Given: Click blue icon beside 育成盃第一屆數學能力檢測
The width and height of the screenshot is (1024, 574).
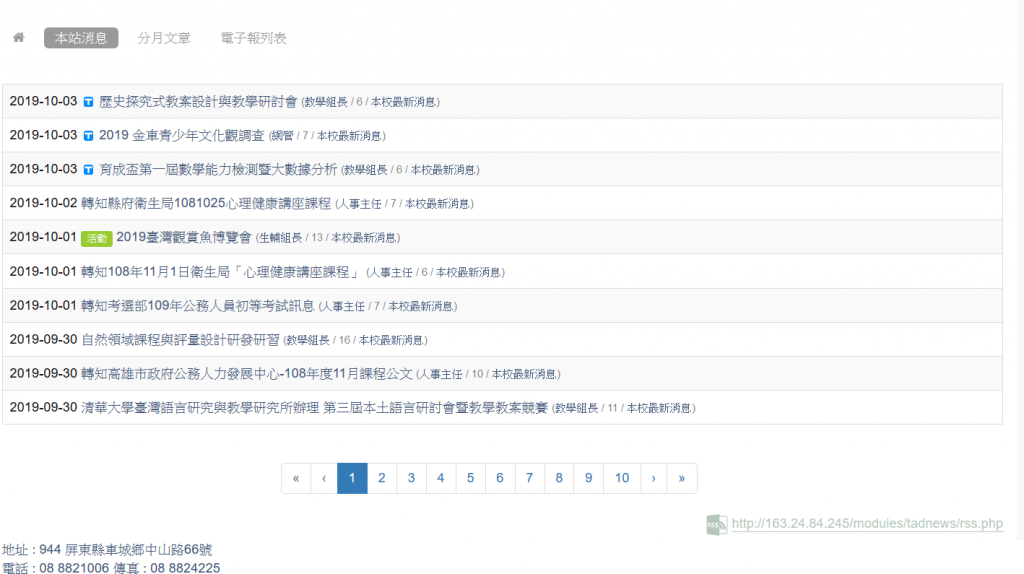Looking at the screenshot, I should click(88, 170).
